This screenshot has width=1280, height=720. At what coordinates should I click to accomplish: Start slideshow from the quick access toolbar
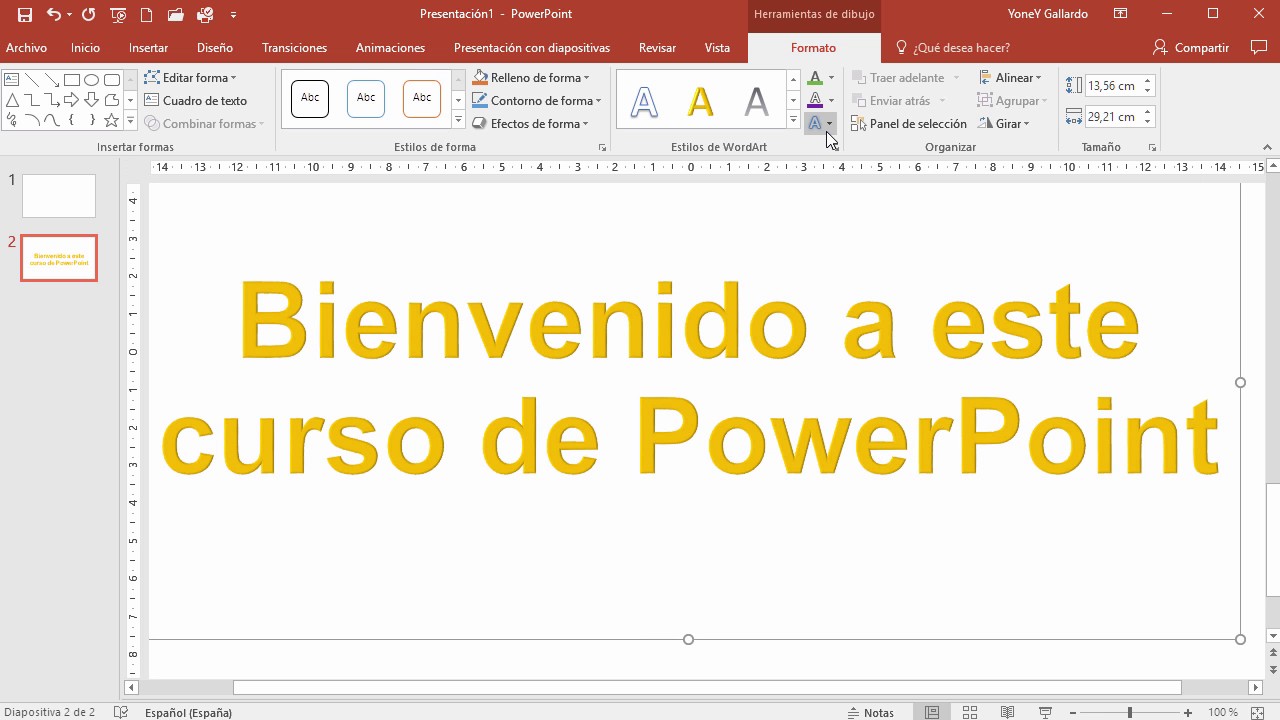coord(118,15)
